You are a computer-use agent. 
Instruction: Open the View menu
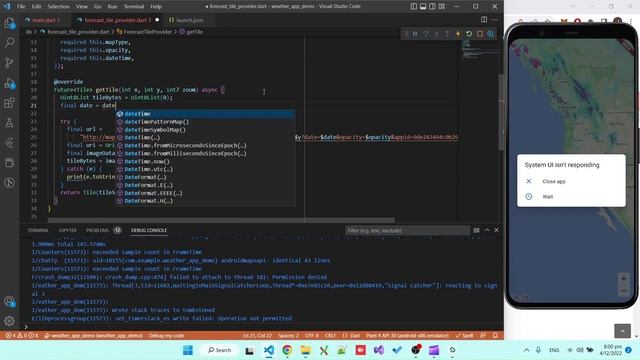tap(82, 7)
